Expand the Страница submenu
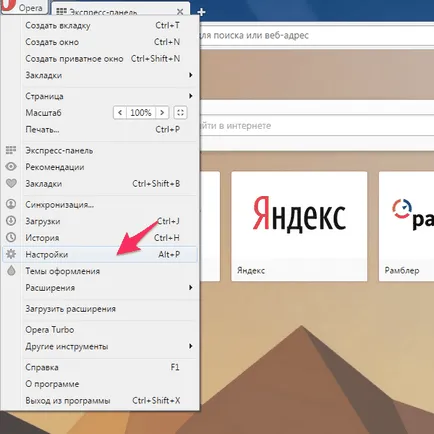 (100, 96)
